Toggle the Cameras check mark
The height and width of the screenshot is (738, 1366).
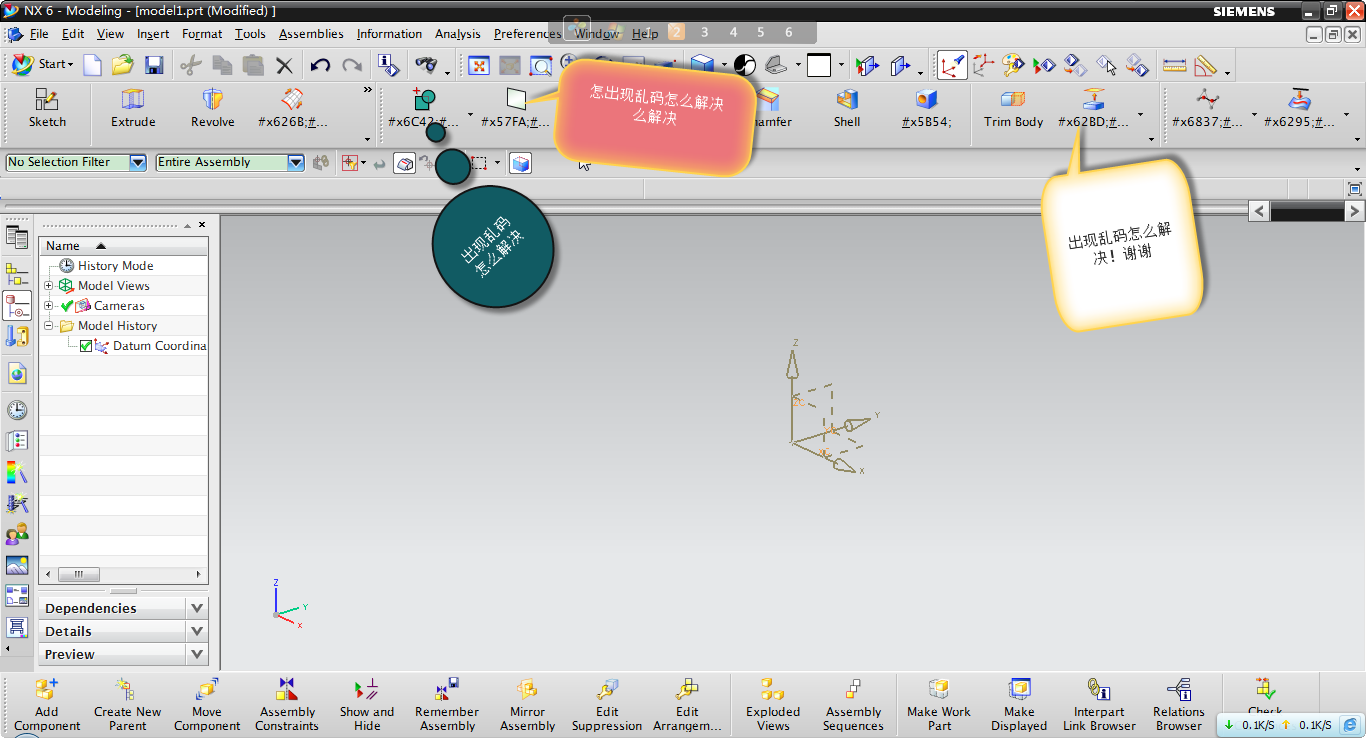67,306
